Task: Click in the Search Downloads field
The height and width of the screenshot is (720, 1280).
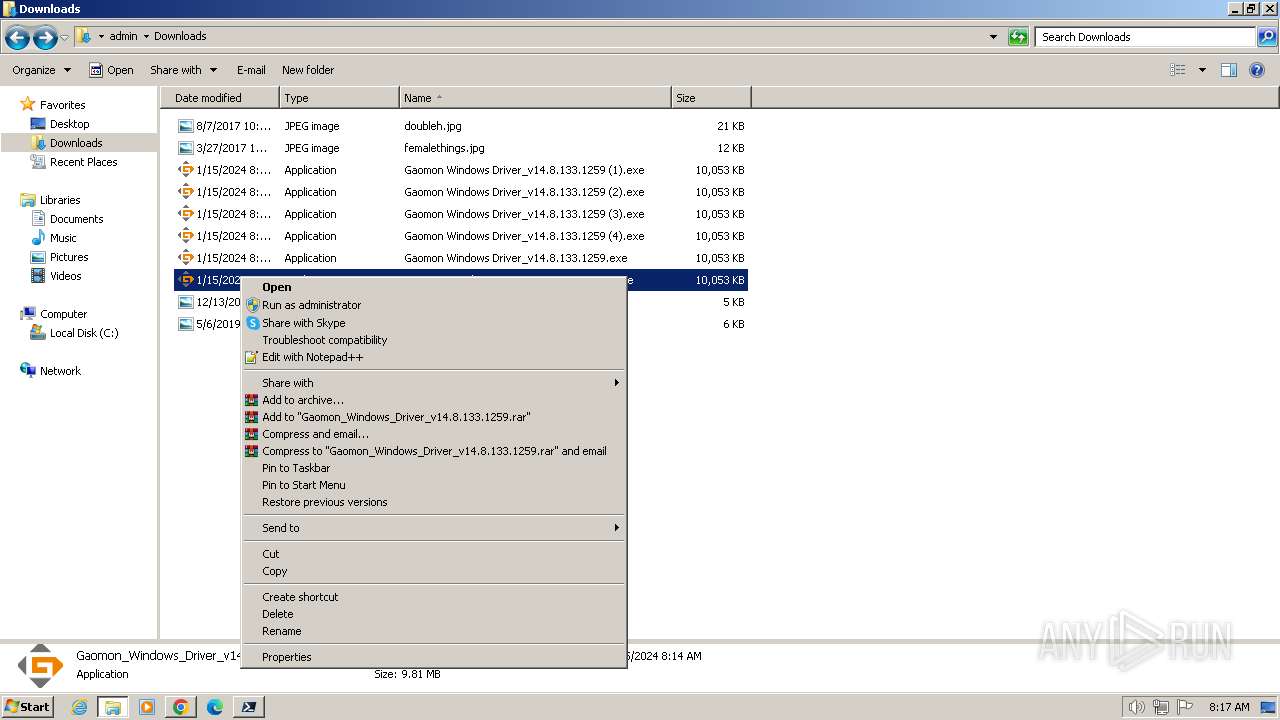Action: pos(1145,37)
